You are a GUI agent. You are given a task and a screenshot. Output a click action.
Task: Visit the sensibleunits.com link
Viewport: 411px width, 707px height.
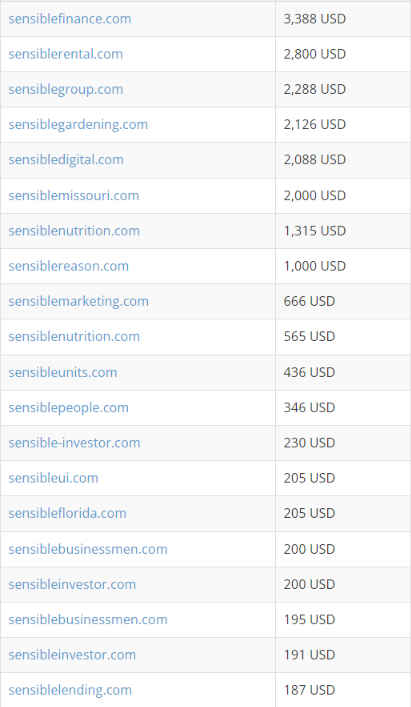[x=63, y=372]
